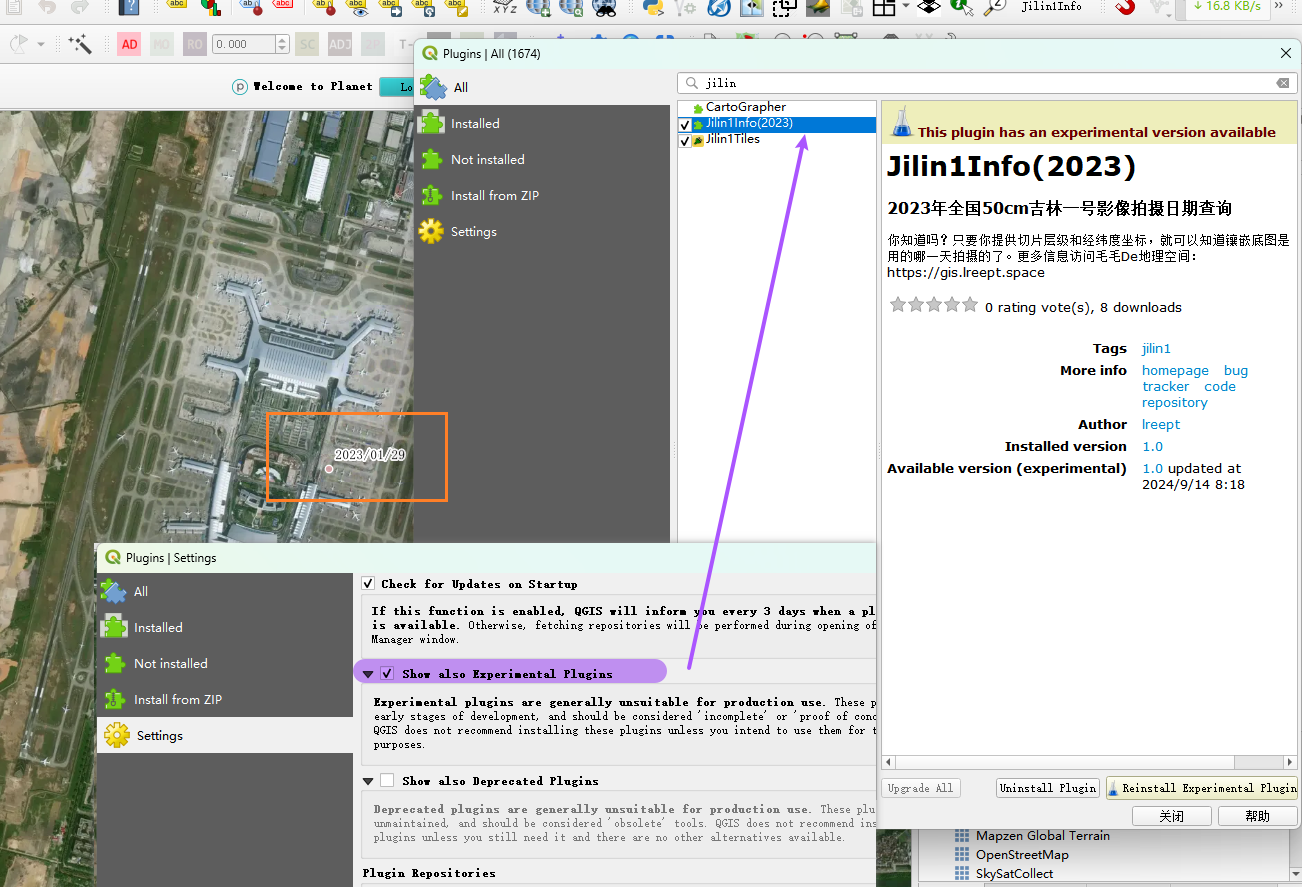
Task: Click the RO toolbar button
Action: pos(195,44)
